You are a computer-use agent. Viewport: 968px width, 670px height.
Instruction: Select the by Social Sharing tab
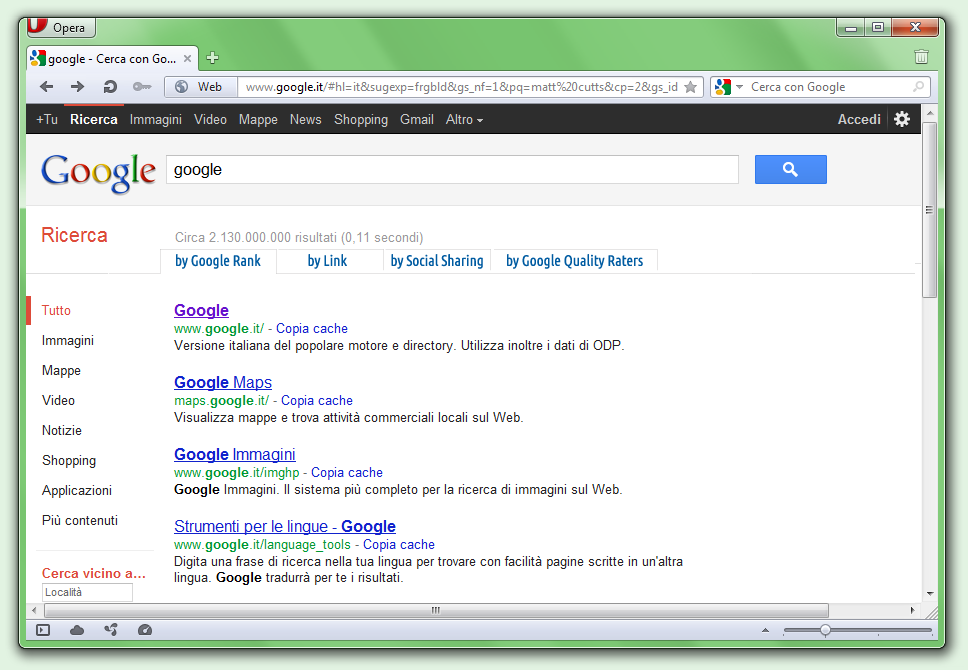pos(437,261)
